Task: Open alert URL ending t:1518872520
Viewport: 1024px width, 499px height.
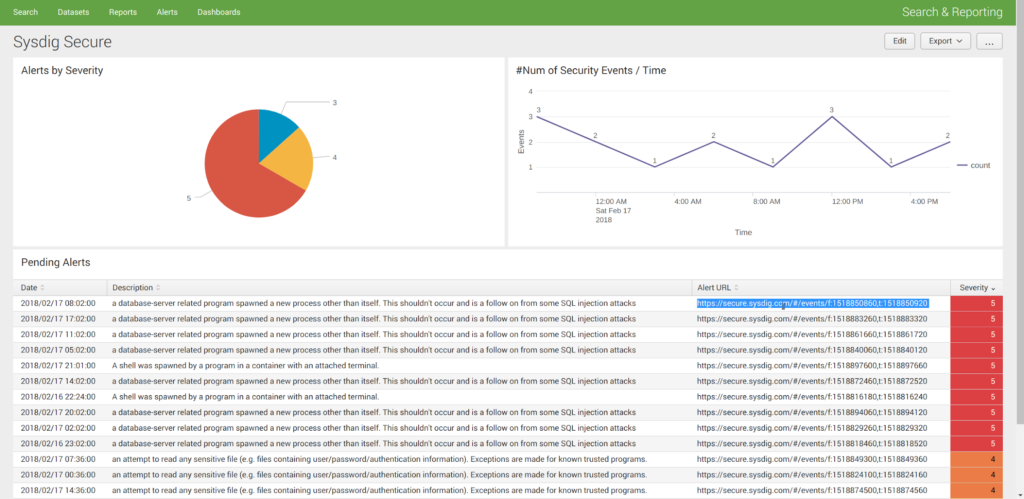Action: pyautogui.click(x=812, y=381)
